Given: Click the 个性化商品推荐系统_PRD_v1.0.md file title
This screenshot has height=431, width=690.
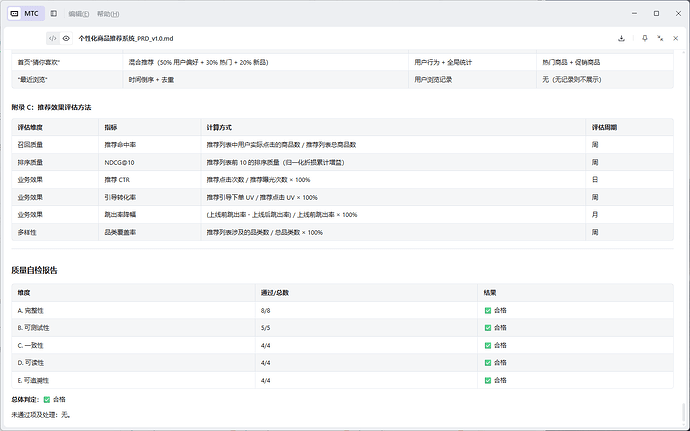Looking at the screenshot, I should point(126,38).
